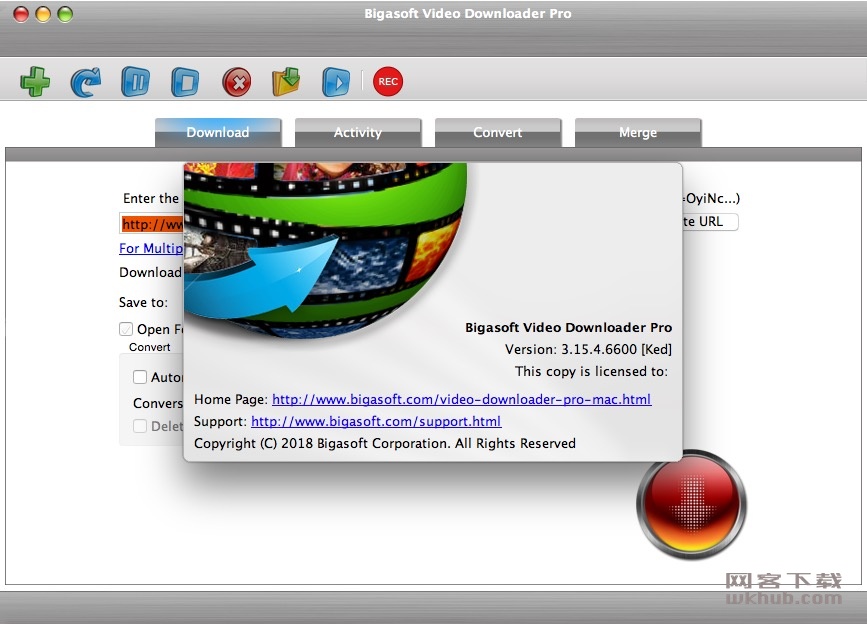Toggle the Delete original checkbox
This screenshot has width=867, height=624.
tap(140, 426)
